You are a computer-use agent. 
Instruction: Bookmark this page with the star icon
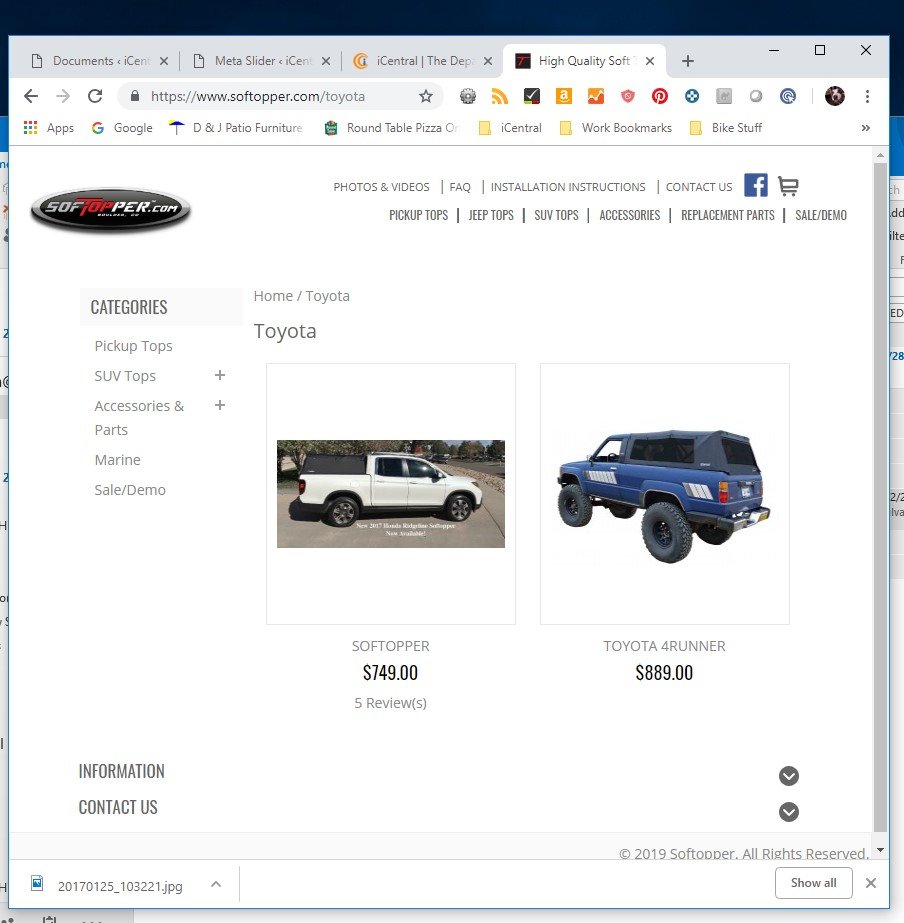(x=426, y=96)
